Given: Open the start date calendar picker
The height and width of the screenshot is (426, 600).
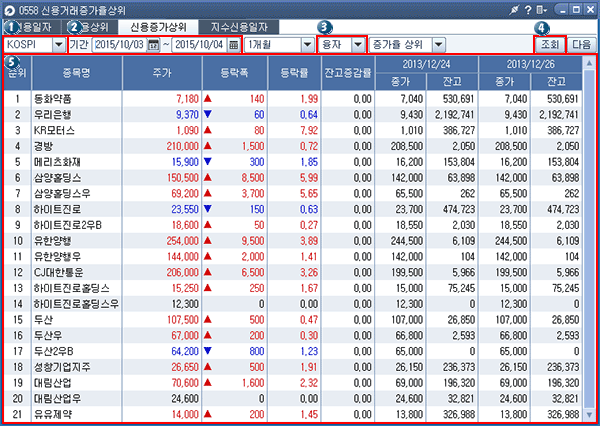Looking at the screenshot, I should pos(153,45).
